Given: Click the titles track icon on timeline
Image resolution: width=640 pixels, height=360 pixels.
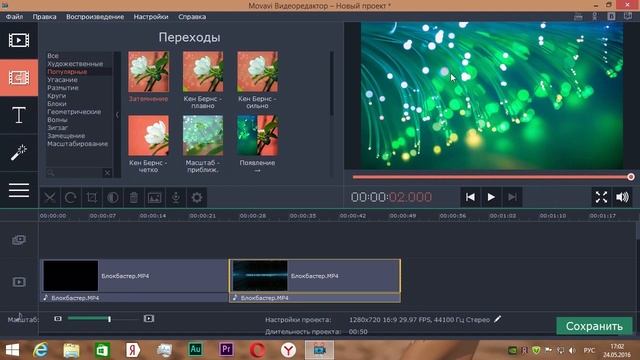Looking at the screenshot, I should [19, 240].
